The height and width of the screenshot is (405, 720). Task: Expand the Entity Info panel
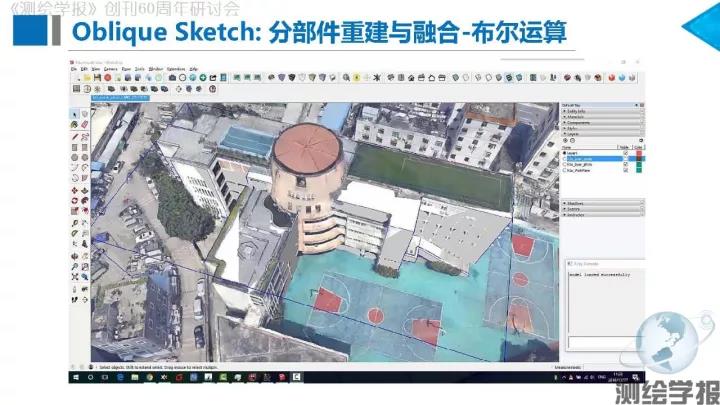tap(602, 111)
